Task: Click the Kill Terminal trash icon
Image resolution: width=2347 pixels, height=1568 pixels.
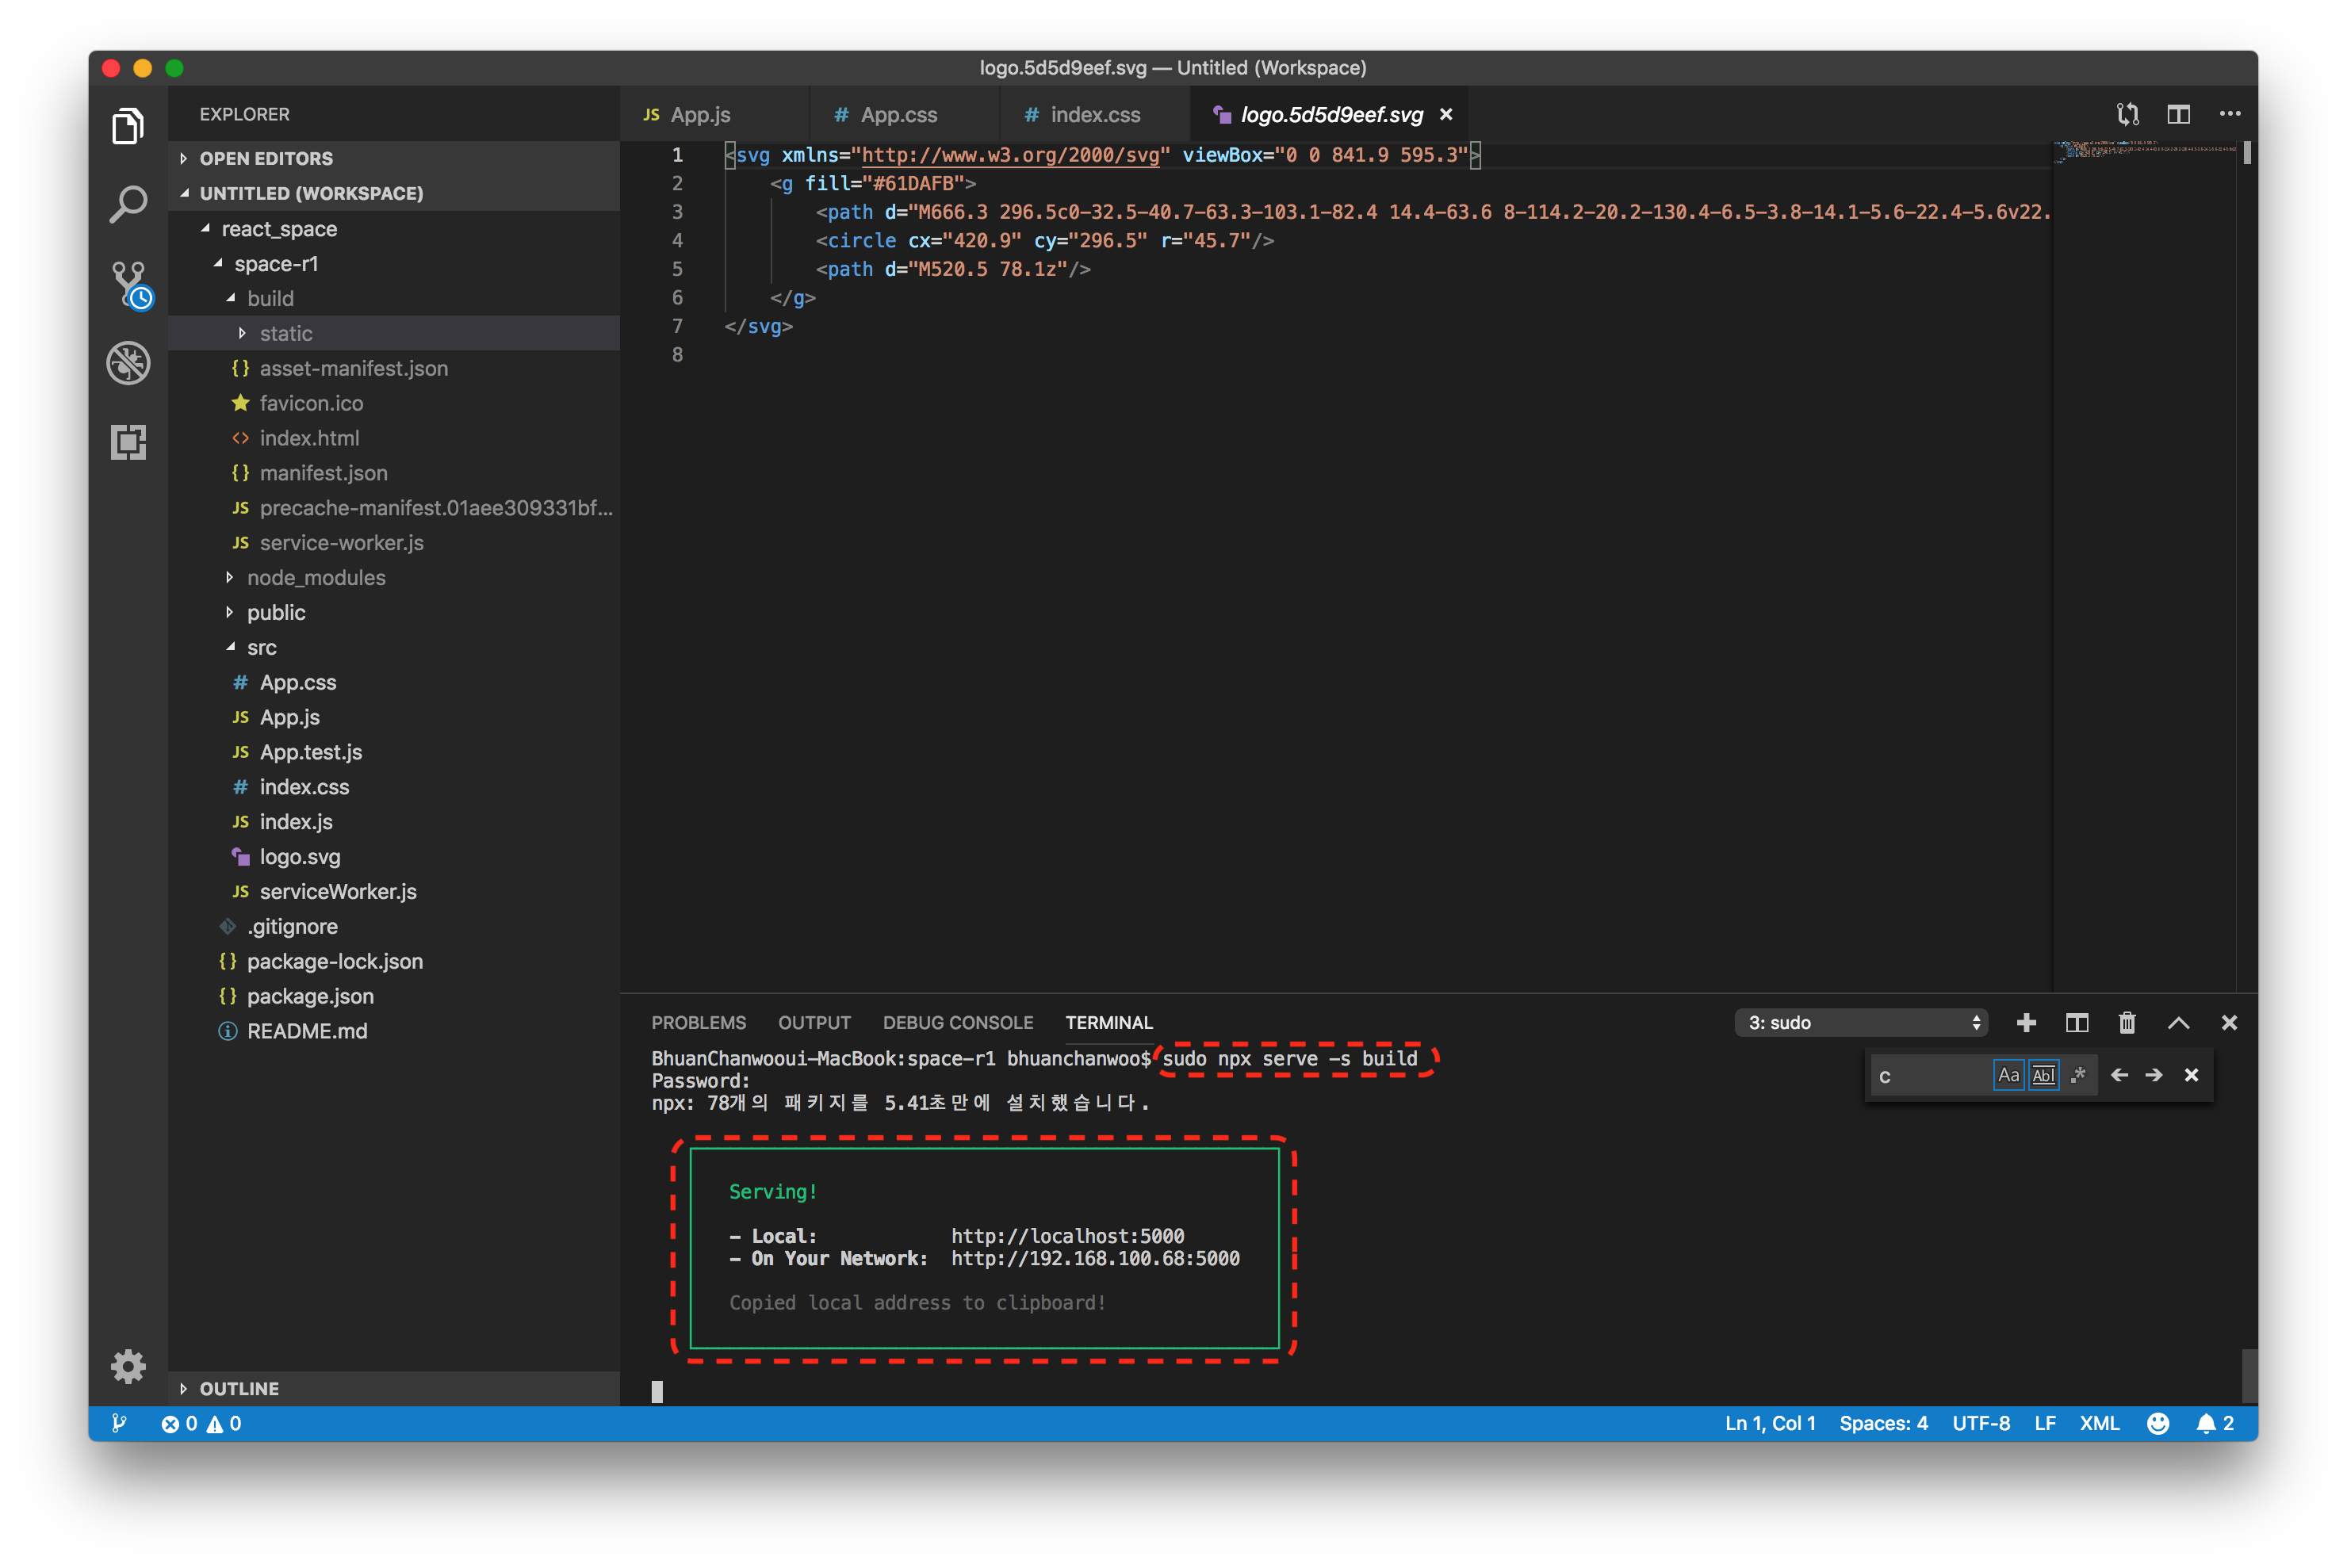Action: pos(2127,1023)
